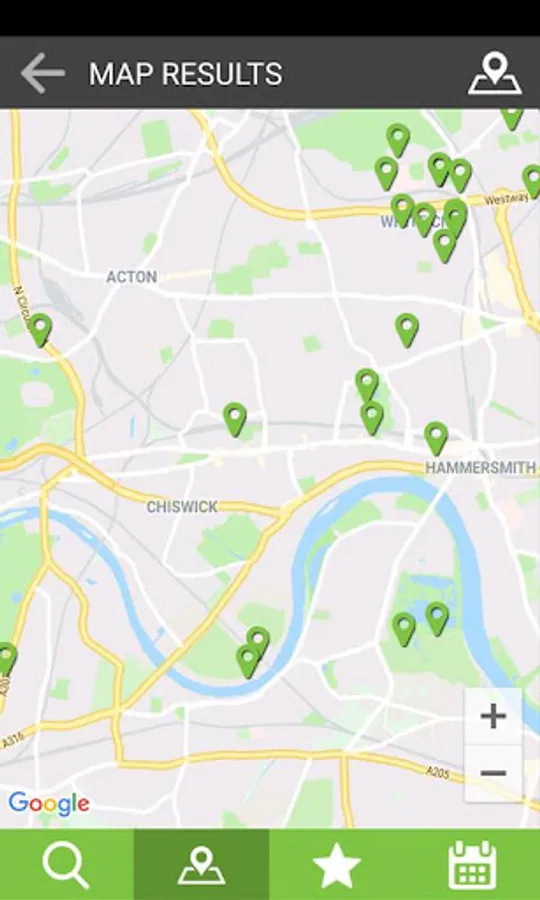Select the green pin on the North Circular road
Screen dimensions: 540x900
click(40, 330)
